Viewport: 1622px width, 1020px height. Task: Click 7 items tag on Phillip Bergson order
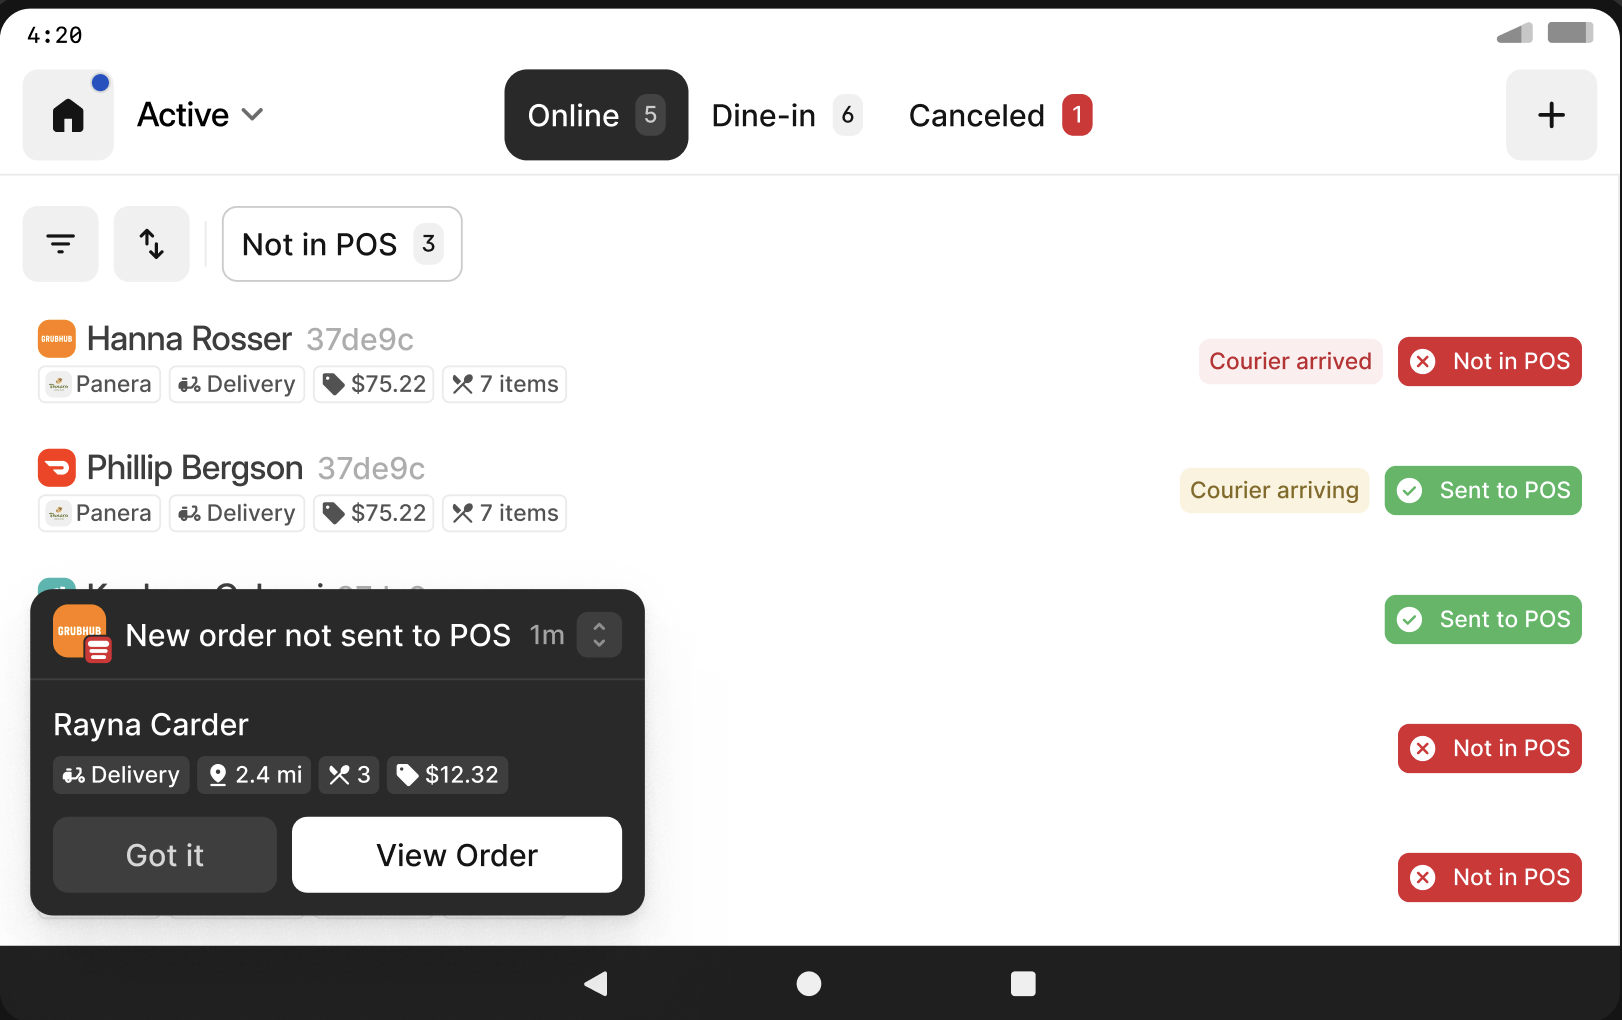pyautogui.click(x=504, y=513)
